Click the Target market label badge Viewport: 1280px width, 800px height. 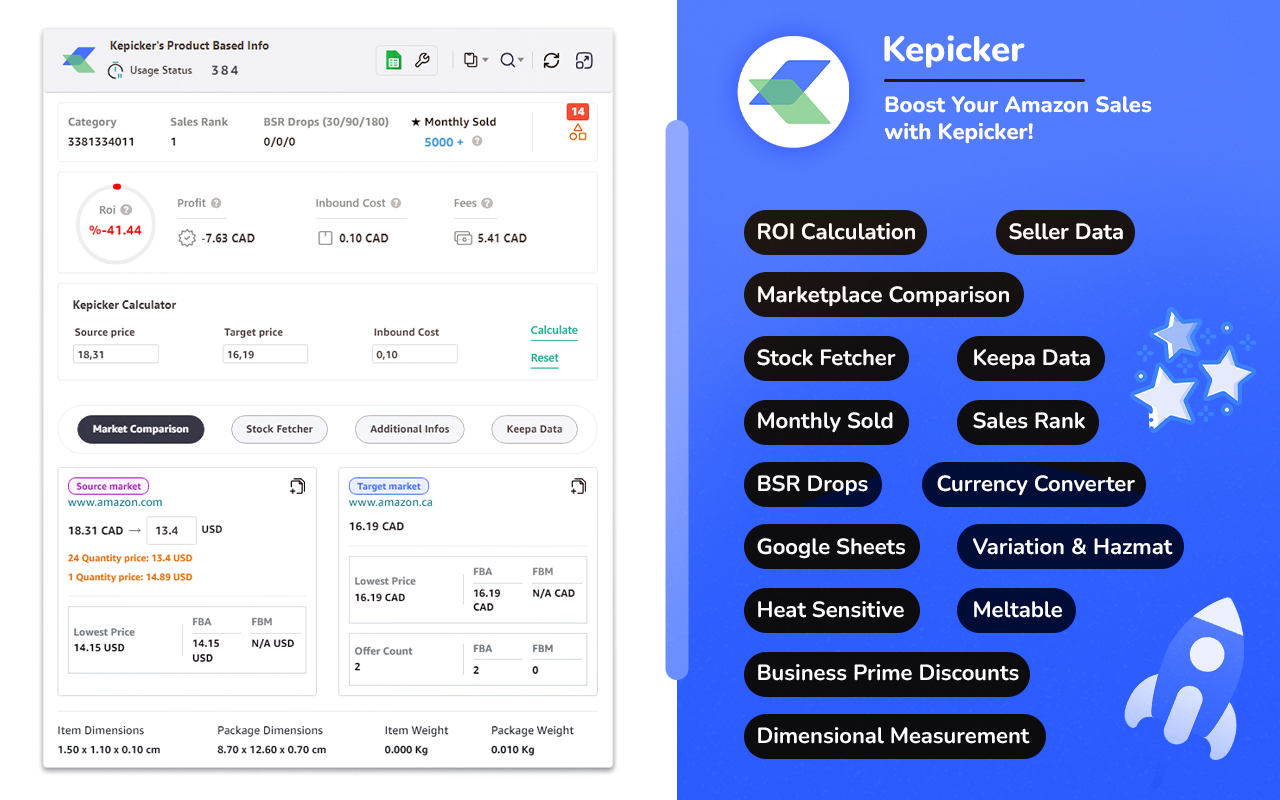click(389, 486)
